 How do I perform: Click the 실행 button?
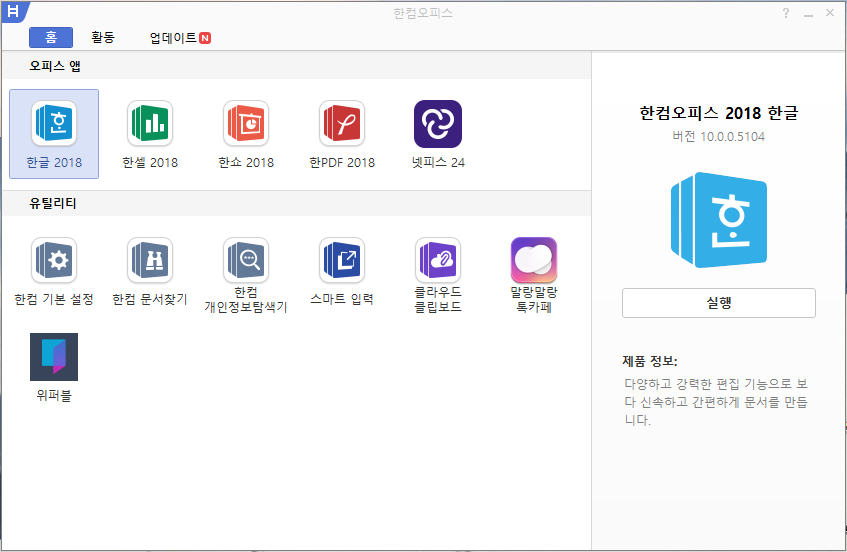(718, 303)
